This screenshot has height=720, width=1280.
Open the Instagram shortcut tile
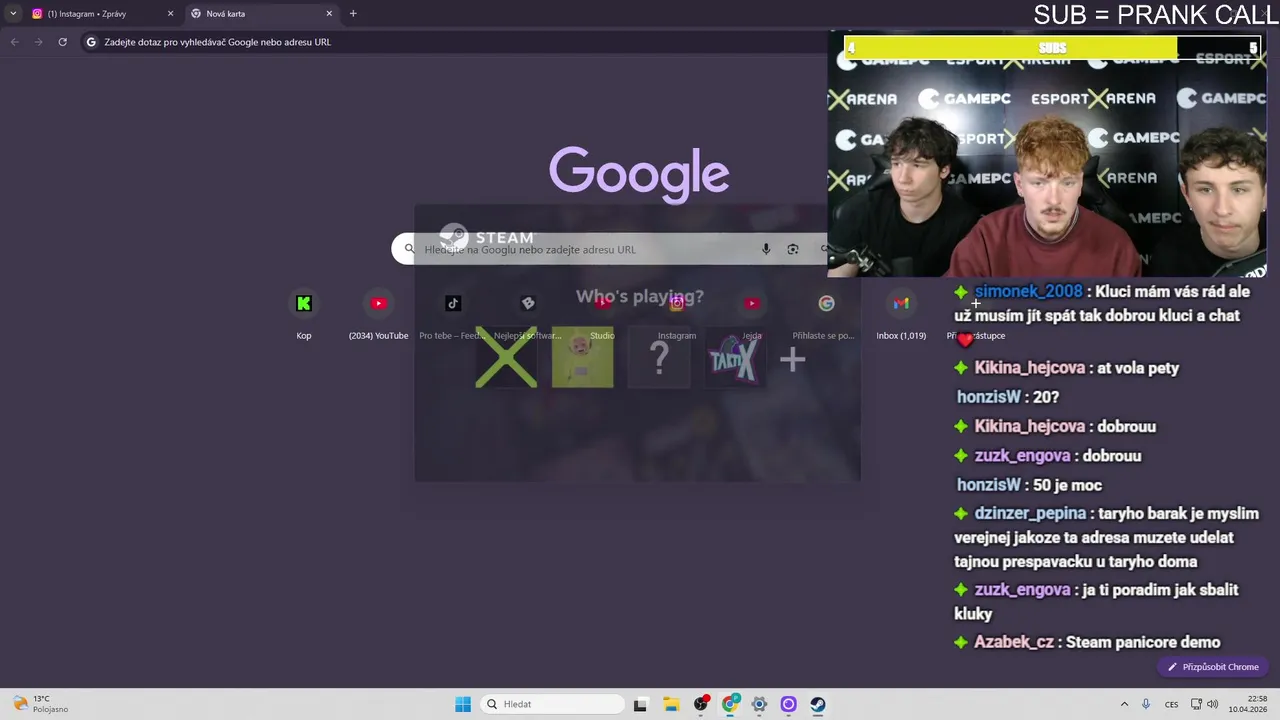pyautogui.click(x=677, y=315)
